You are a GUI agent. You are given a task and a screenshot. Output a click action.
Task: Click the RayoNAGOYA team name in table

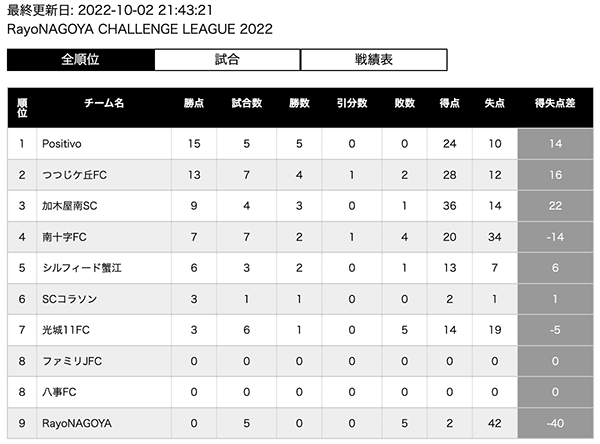(77, 423)
